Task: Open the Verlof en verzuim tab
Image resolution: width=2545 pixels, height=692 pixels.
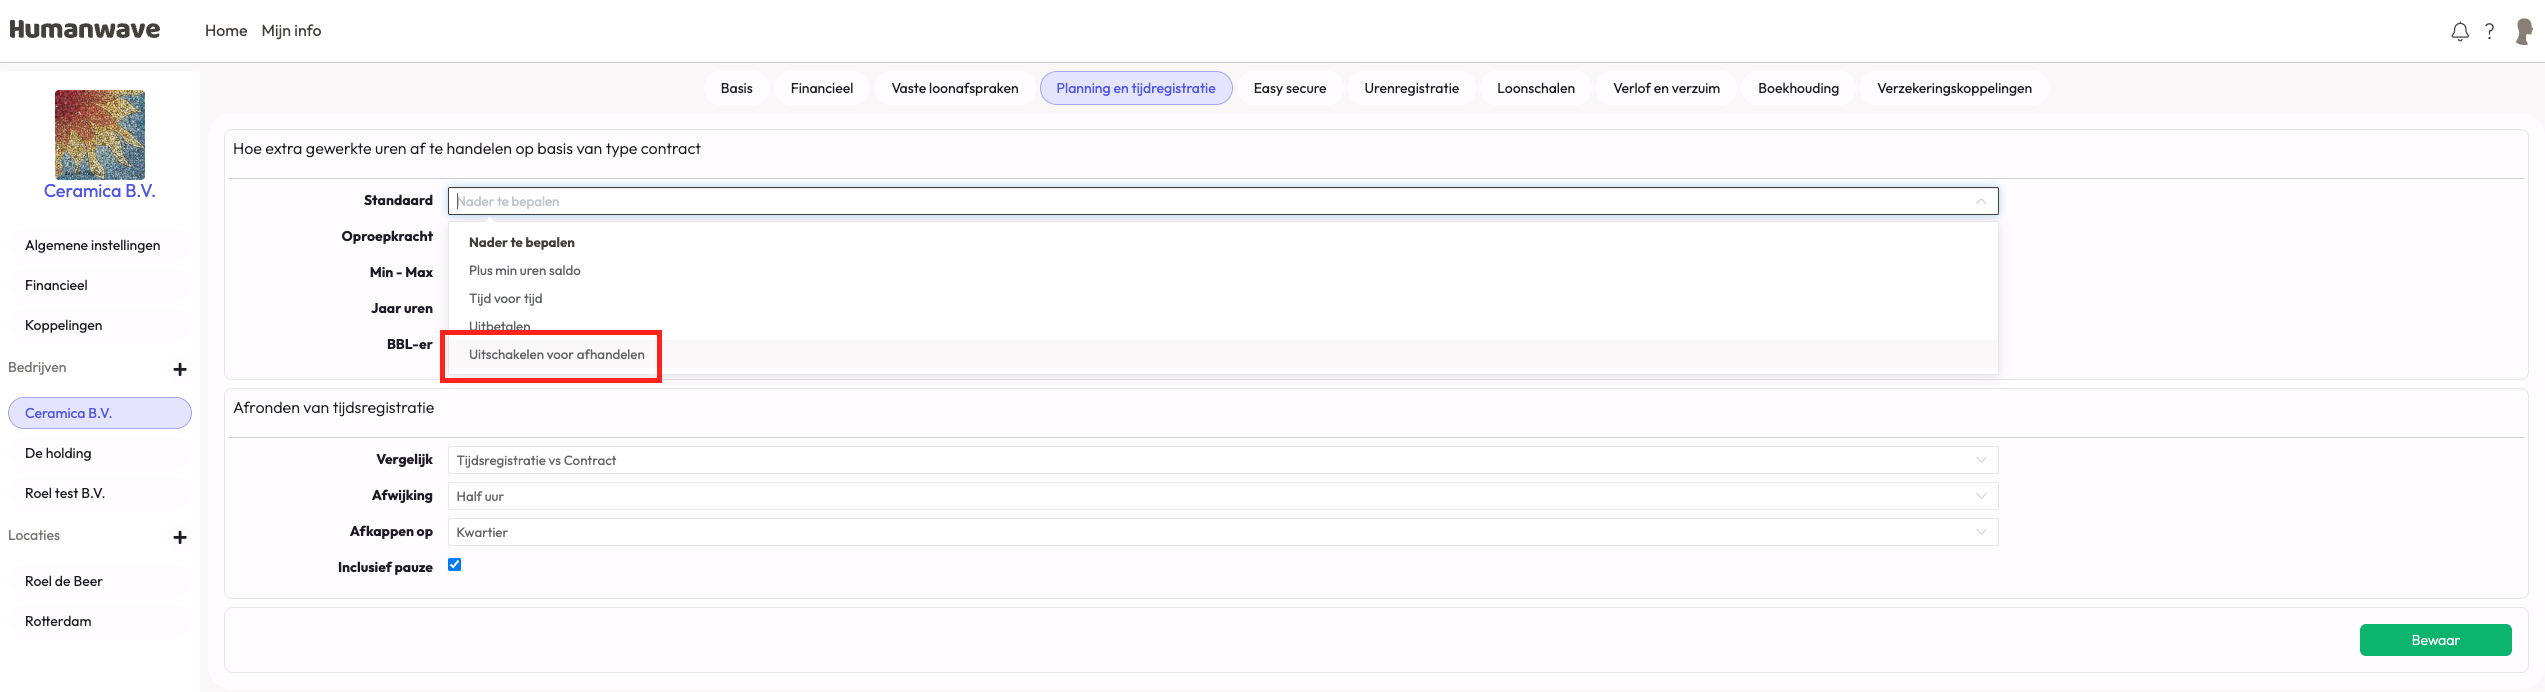Action: [1666, 88]
